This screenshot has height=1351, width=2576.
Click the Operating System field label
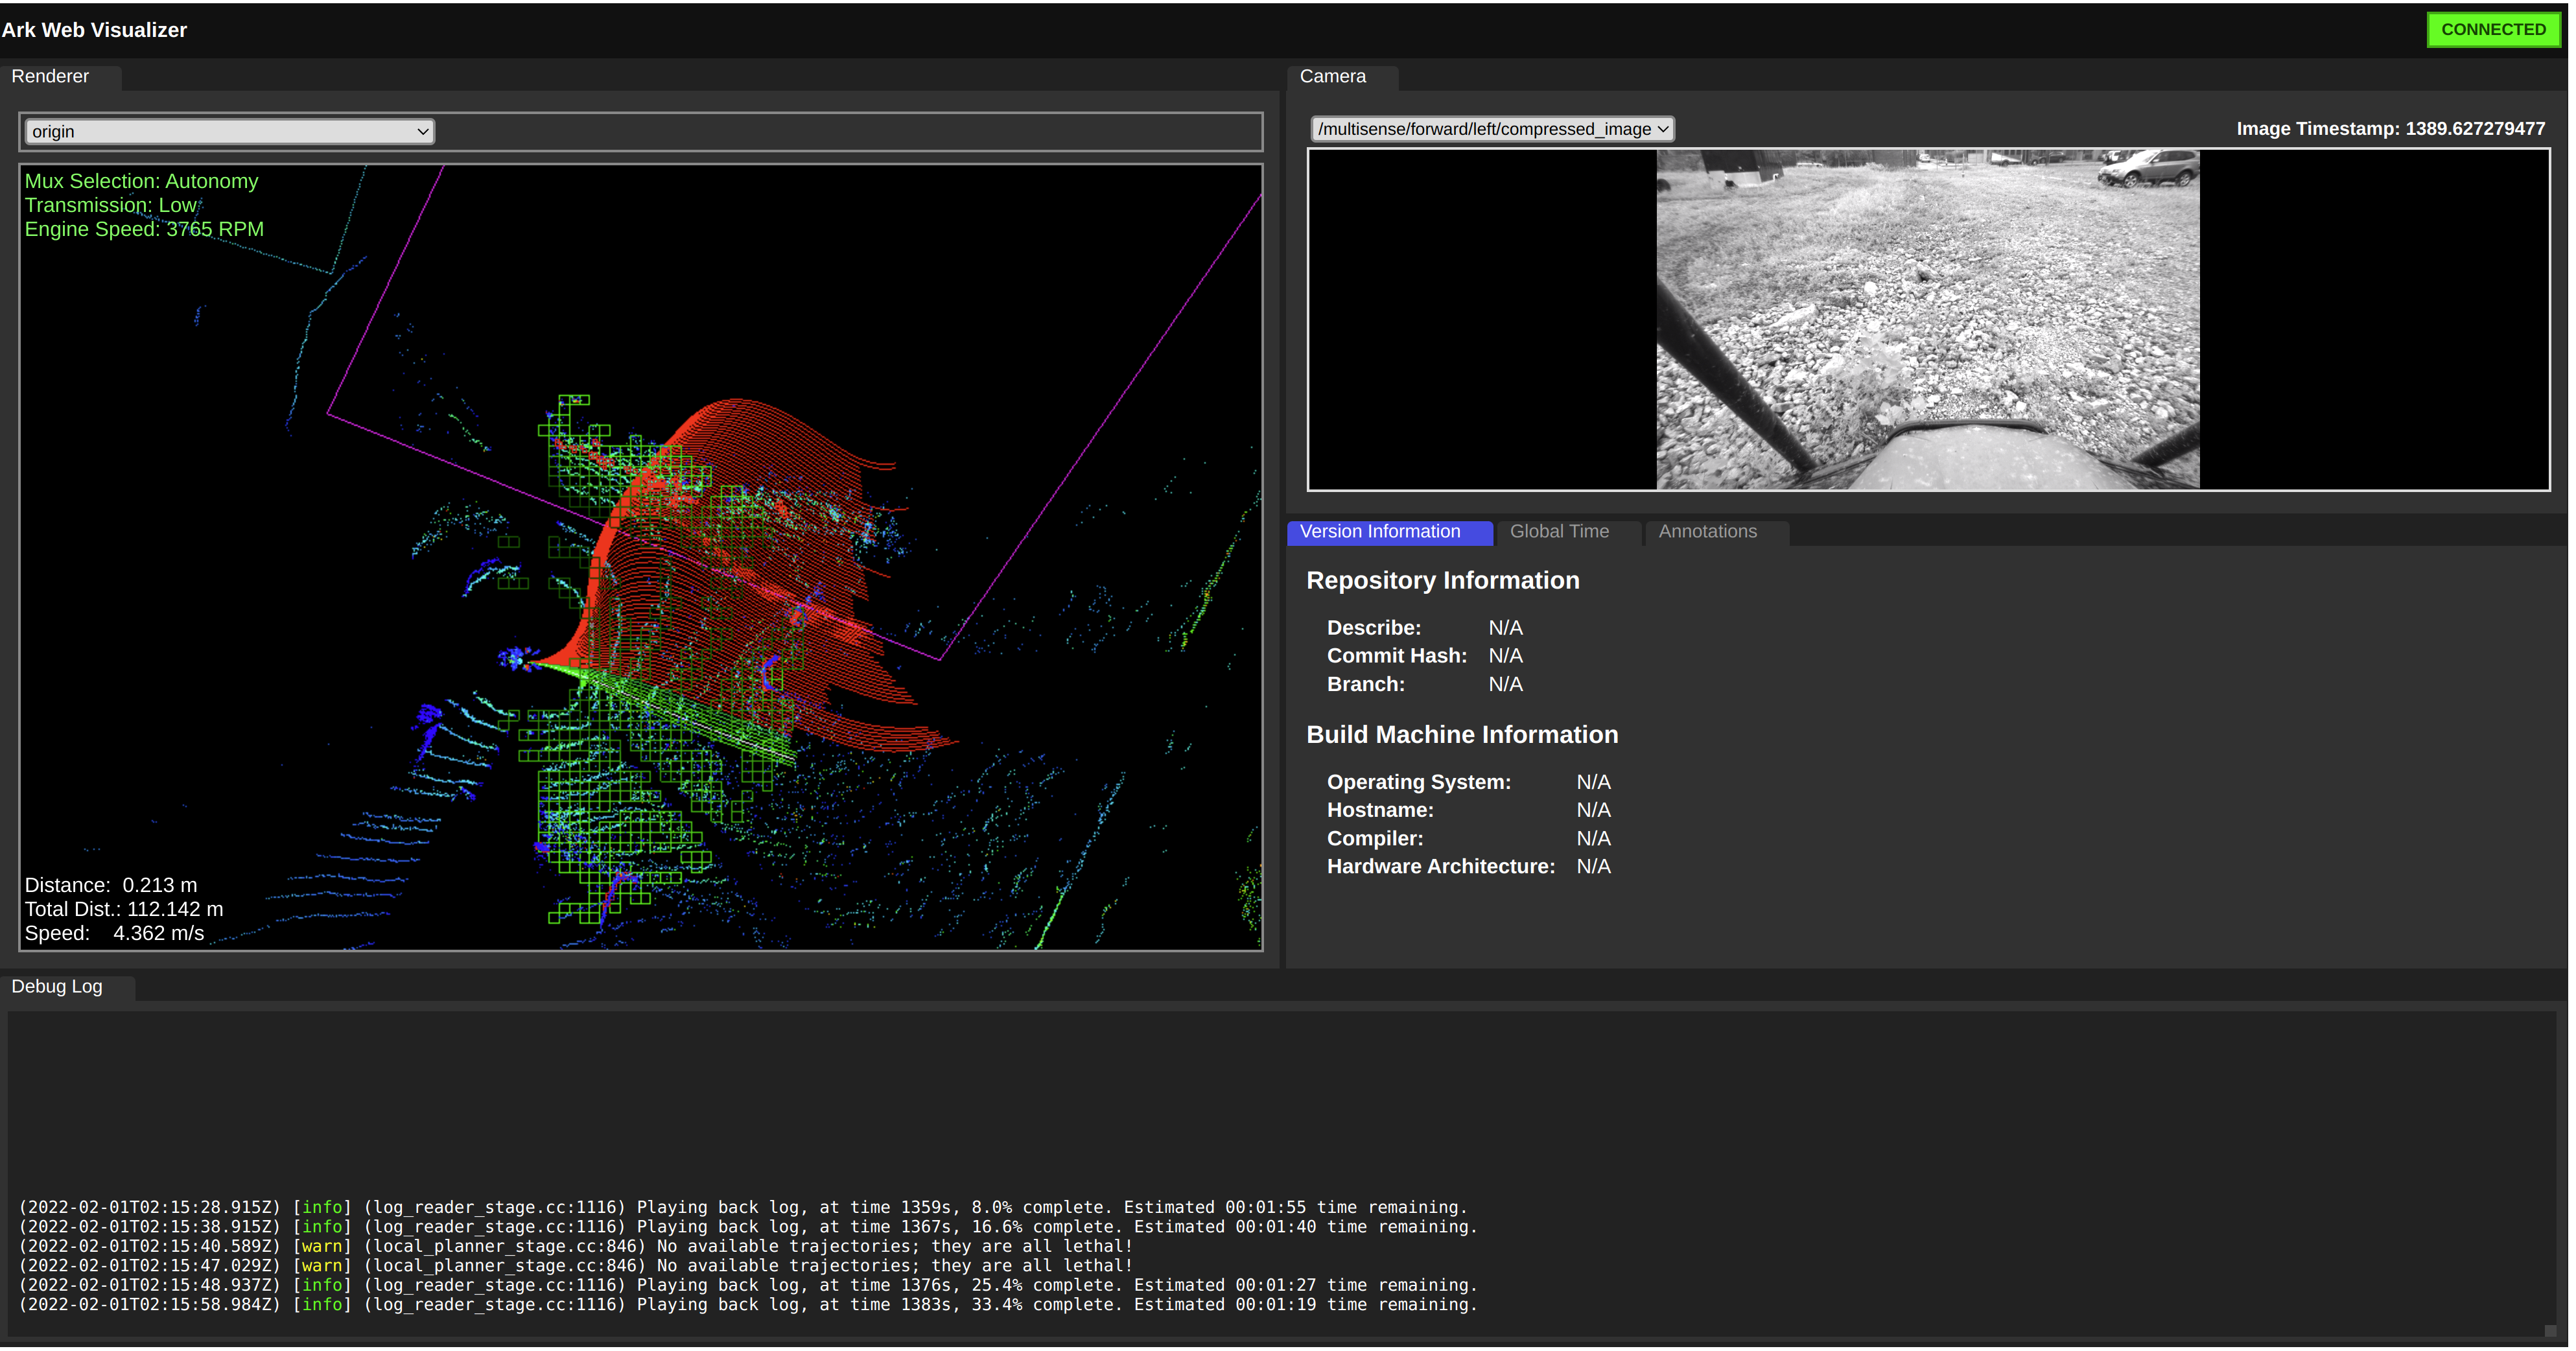[x=1419, y=782]
